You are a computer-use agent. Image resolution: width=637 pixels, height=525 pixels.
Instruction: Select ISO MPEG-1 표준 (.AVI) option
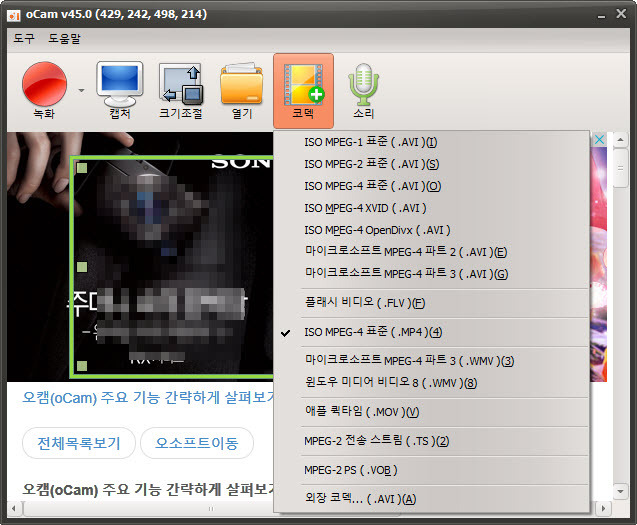click(x=370, y=142)
